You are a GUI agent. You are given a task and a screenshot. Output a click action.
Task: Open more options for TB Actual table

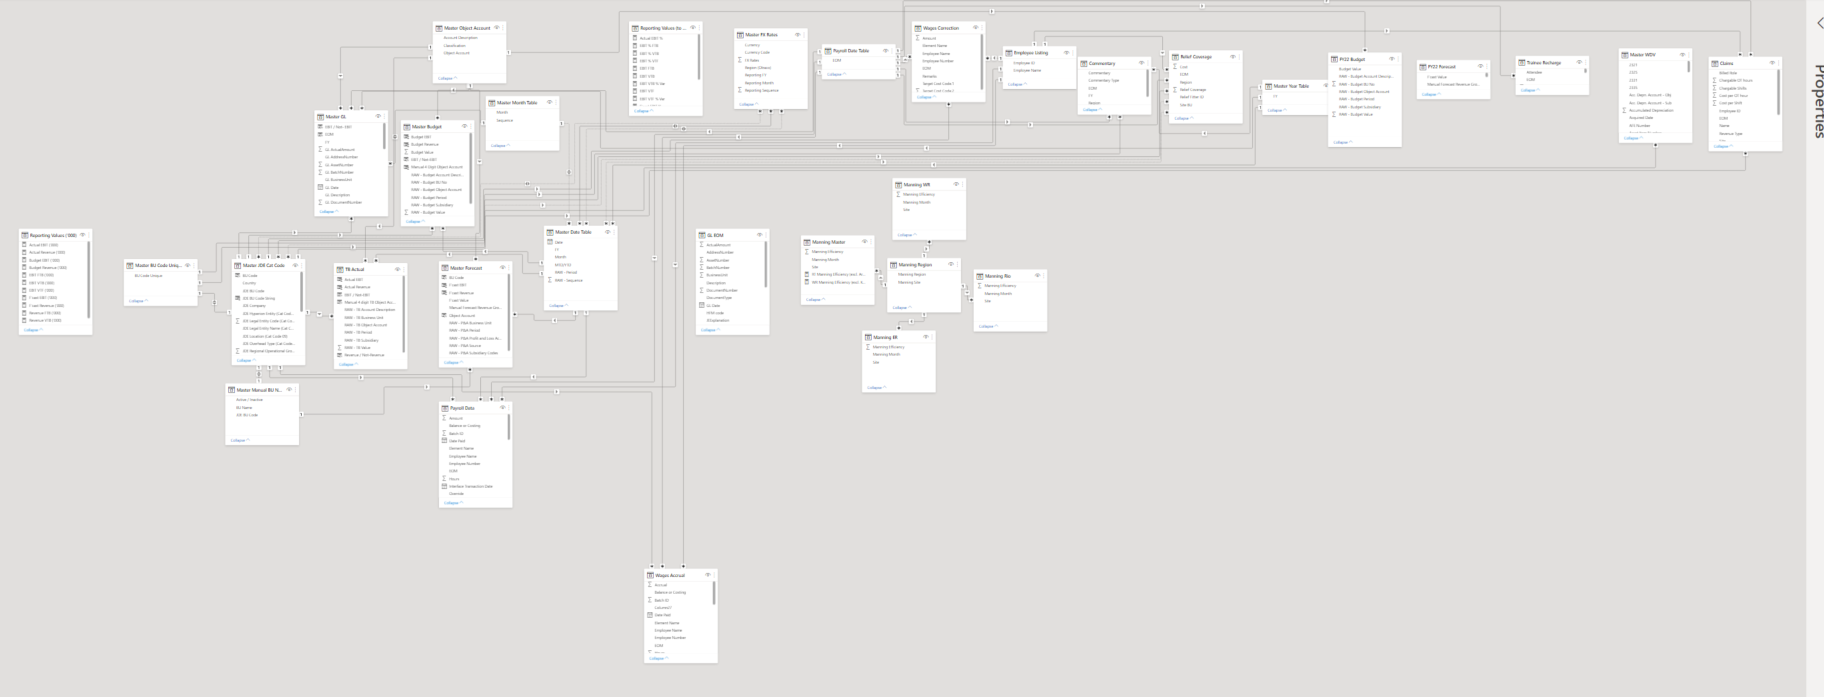click(x=405, y=269)
